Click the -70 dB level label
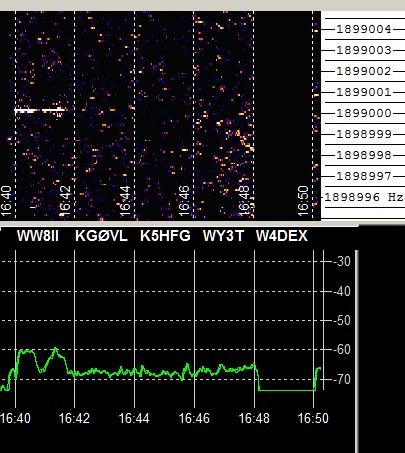 (342, 379)
